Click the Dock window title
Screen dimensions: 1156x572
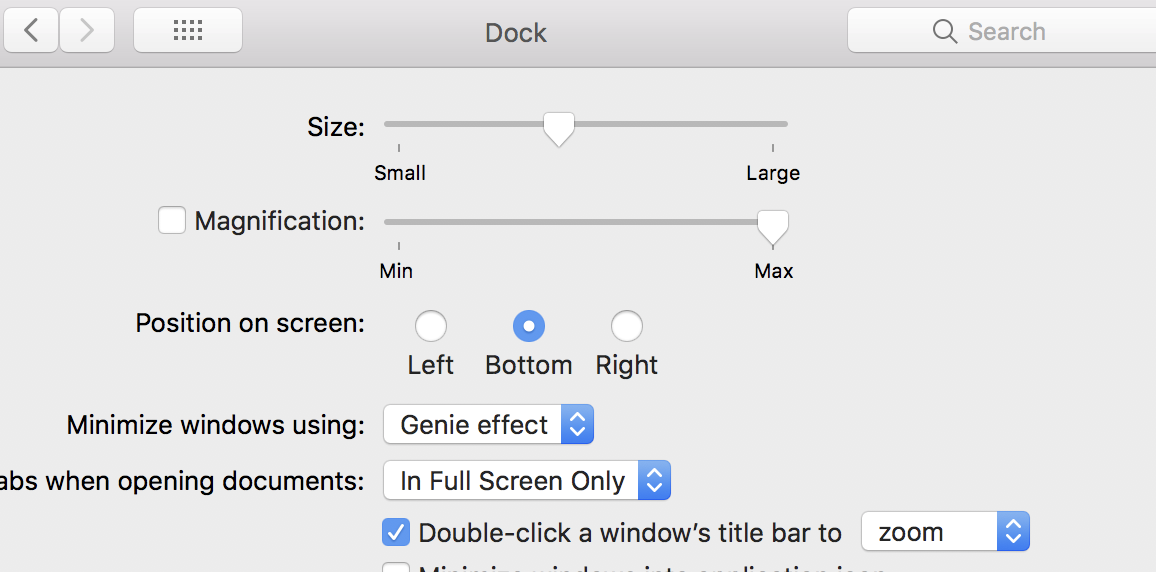pyautogui.click(x=516, y=32)
